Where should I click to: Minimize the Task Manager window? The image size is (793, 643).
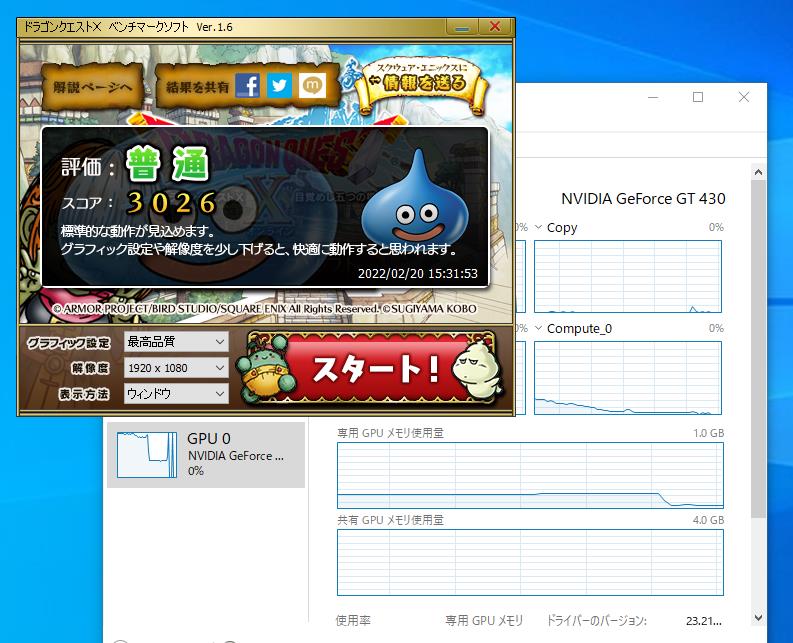tap(653, 97)
